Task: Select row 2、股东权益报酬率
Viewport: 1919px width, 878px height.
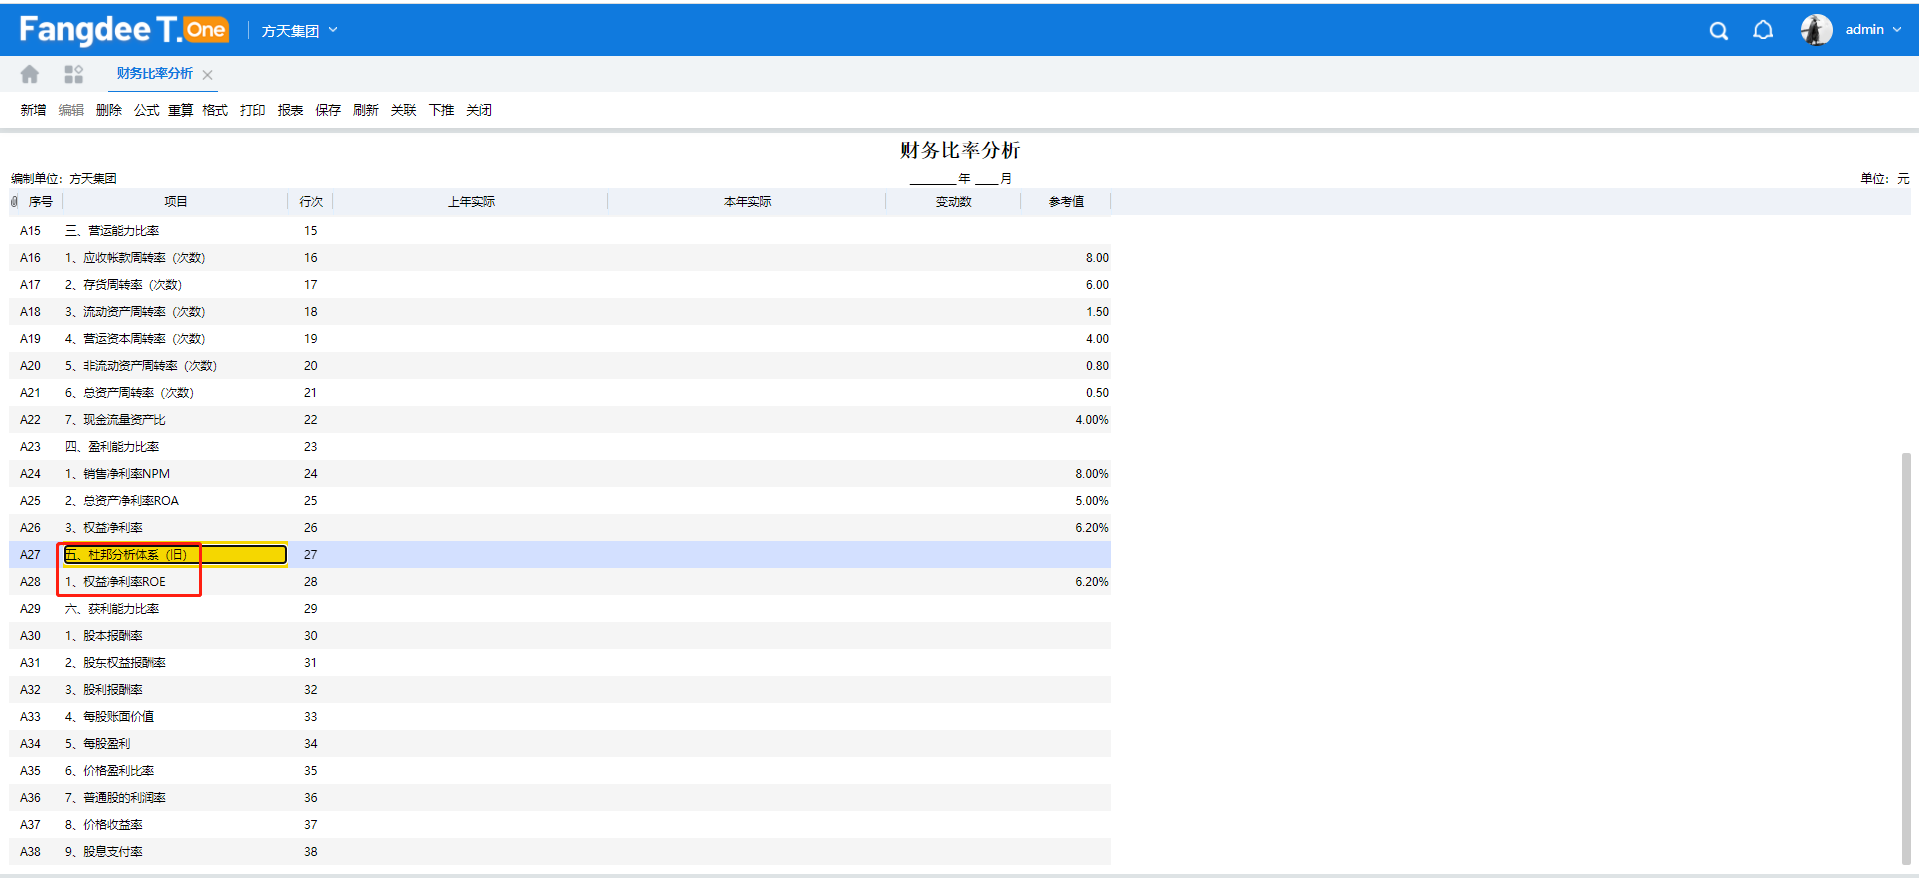Action: 560,663
